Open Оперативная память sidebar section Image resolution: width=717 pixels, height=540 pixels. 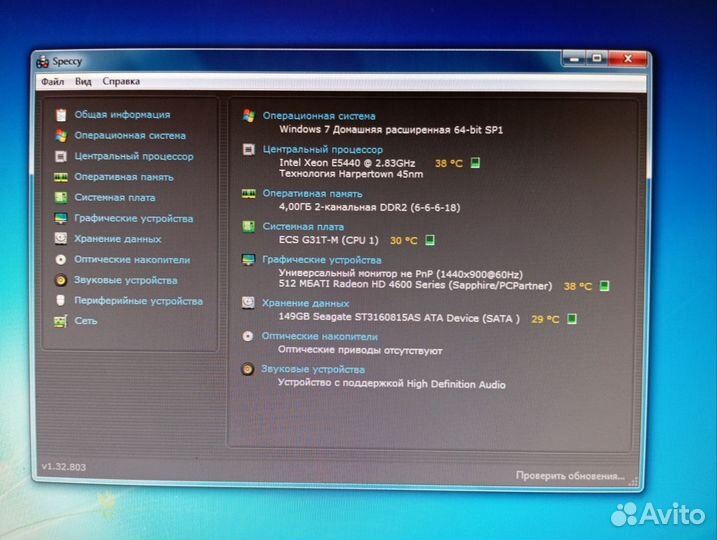(x=124, y=177)
